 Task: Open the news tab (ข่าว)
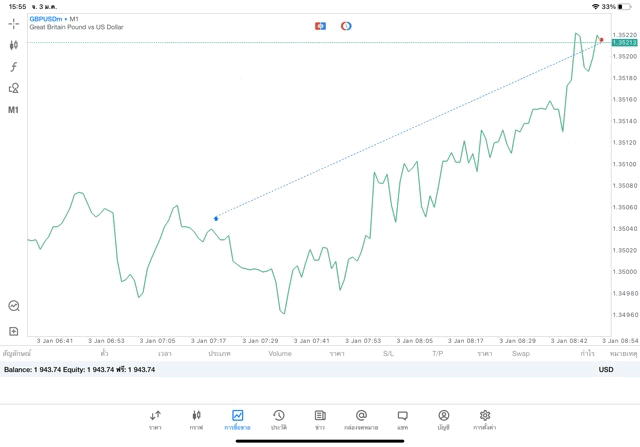tap(319, 418)
